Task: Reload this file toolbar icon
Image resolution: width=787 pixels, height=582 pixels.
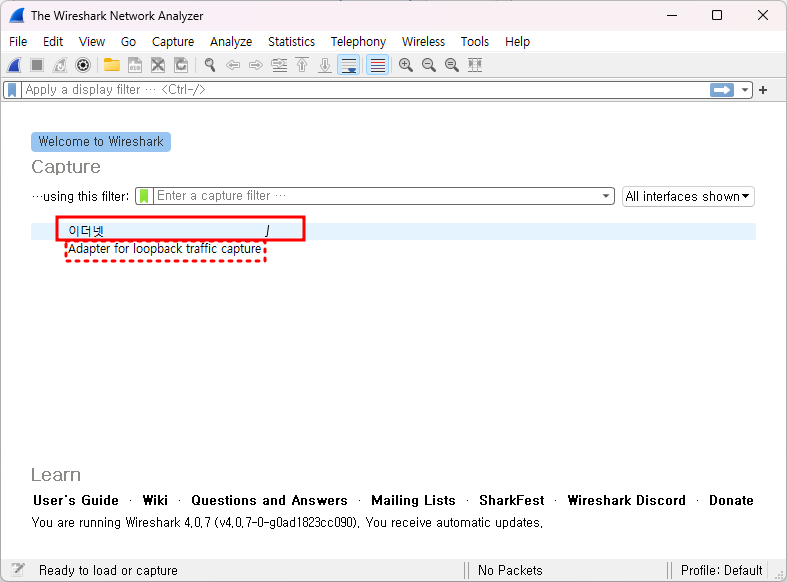Action: 181,65
